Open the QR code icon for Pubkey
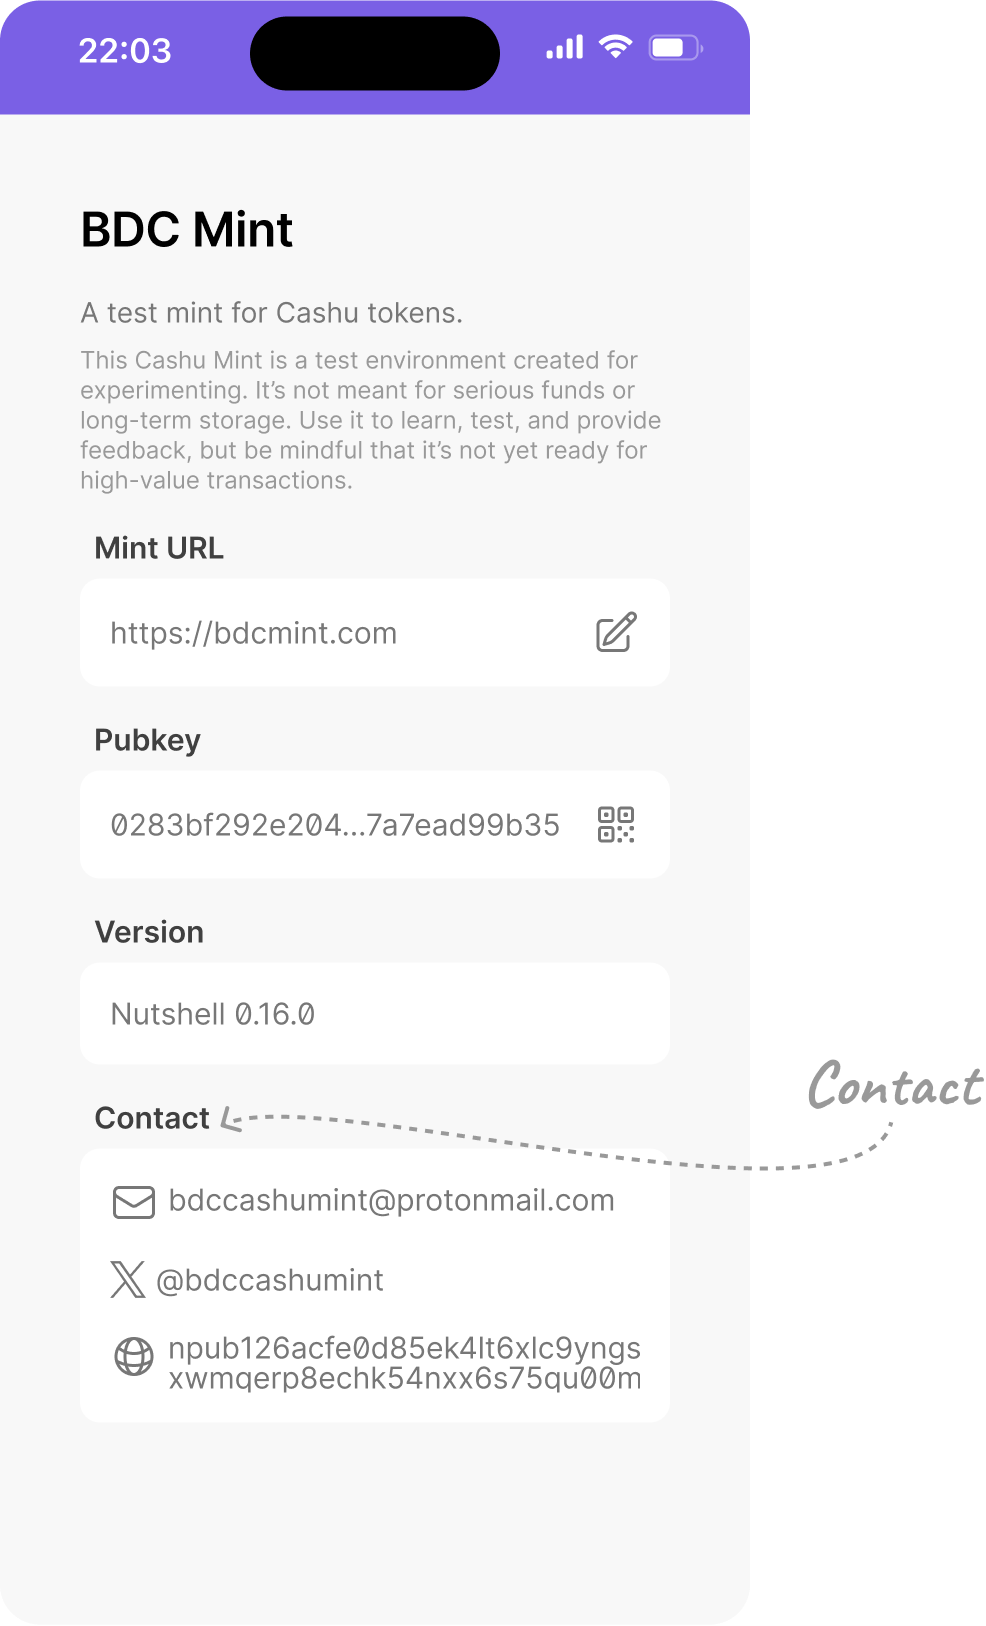The height and width of the screenshot is (1626, 986). coord(616,825)
